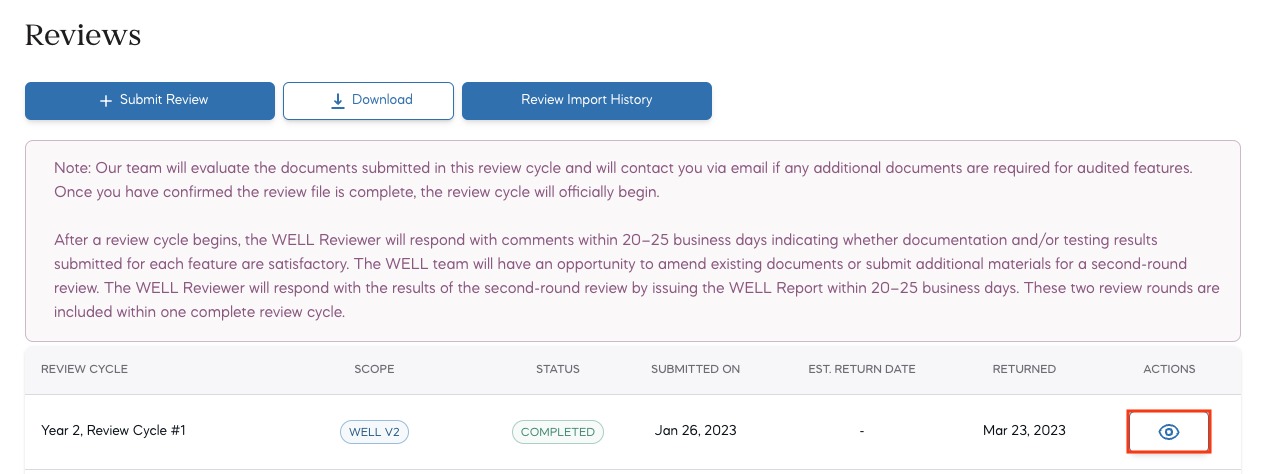Screen dimensions: 1266x474
Task: Click the RETURNED column header
Action: coord(1024,369)
